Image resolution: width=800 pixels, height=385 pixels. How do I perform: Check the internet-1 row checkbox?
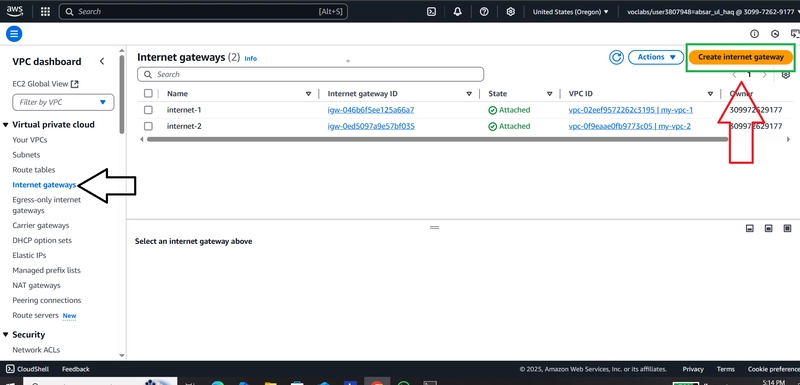point(148,110)
